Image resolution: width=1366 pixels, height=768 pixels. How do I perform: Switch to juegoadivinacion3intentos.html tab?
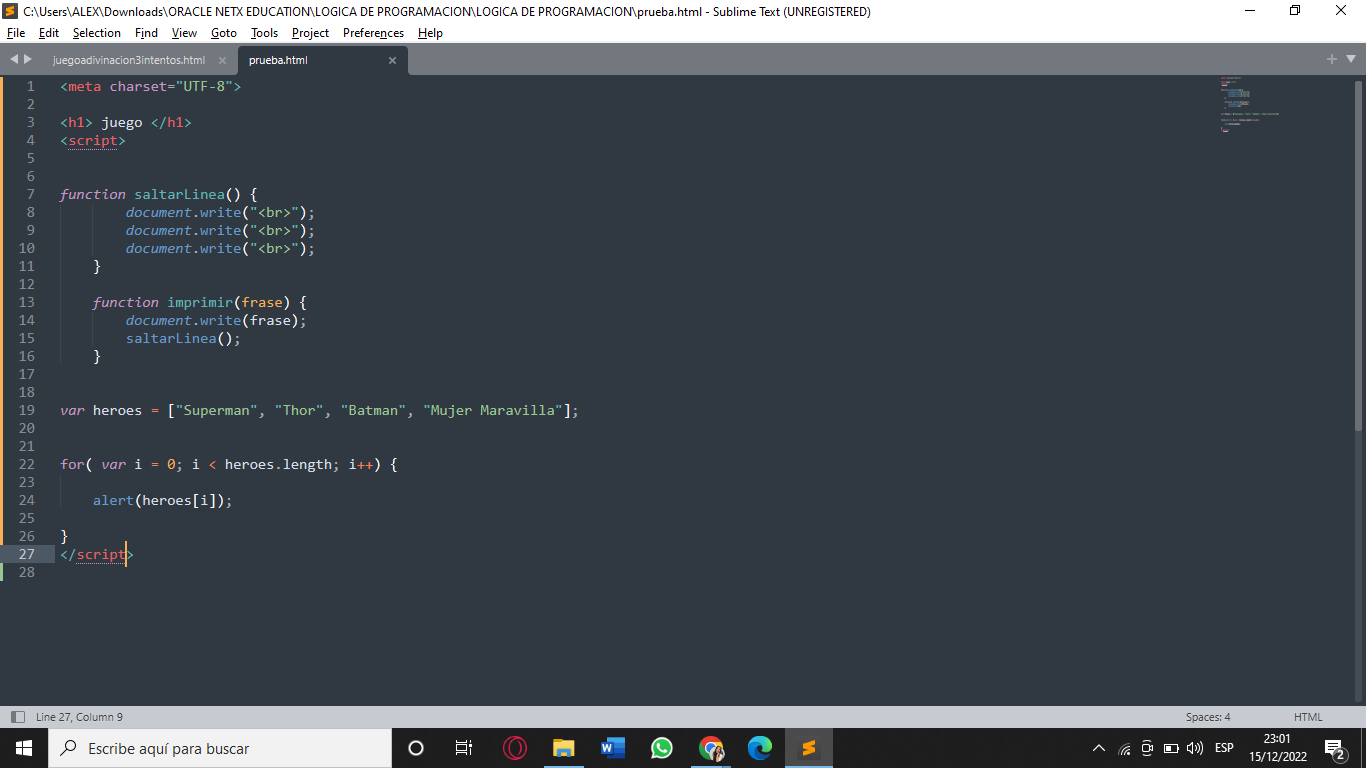point(129,60)
